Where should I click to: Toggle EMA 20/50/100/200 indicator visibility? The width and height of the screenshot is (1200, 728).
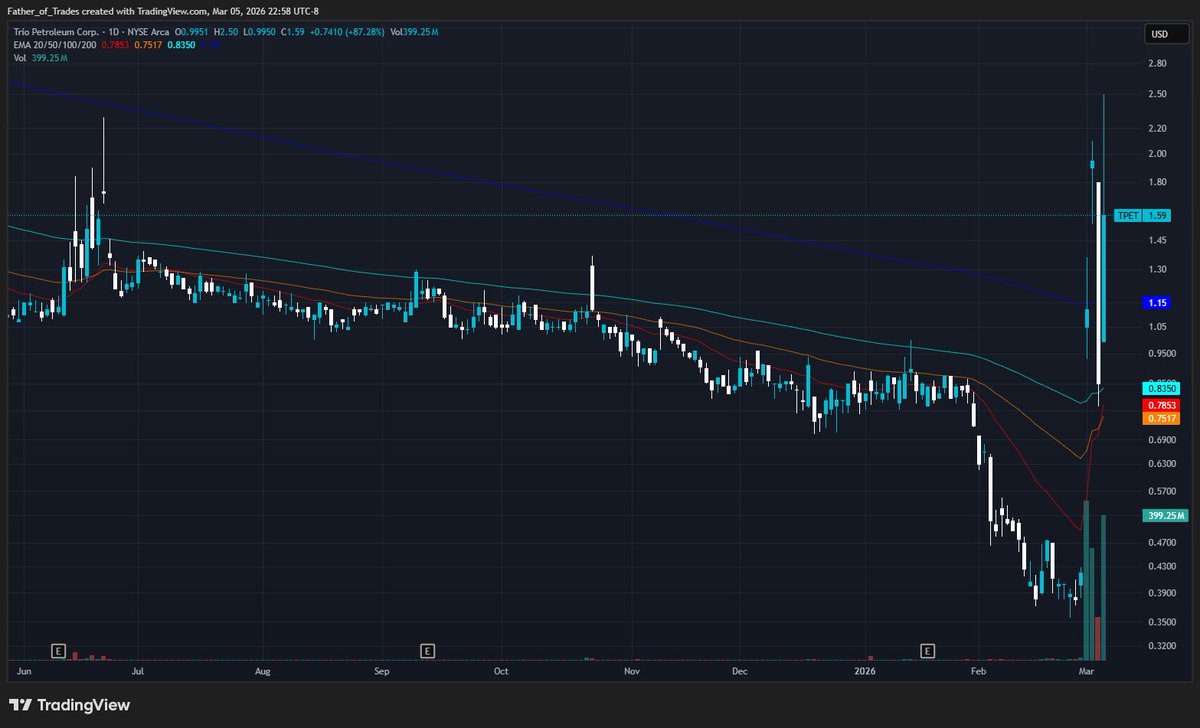pos(55,46)
